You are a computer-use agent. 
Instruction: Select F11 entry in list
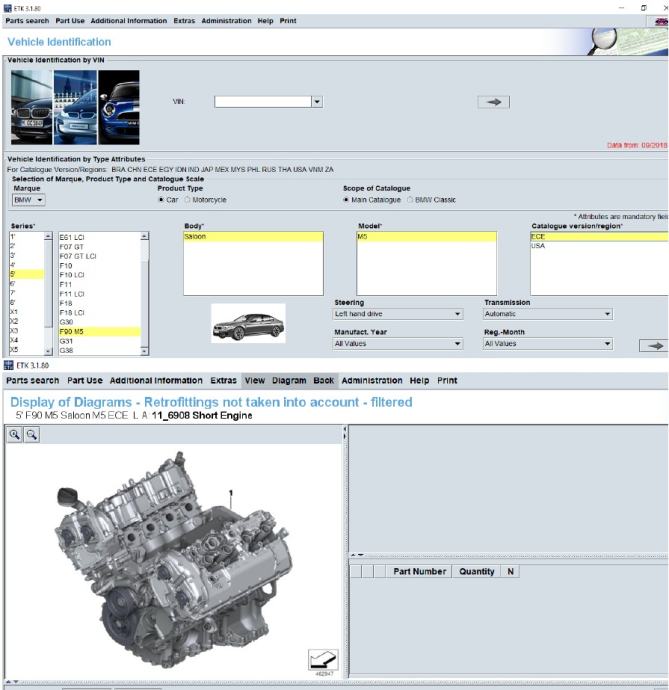pyautogui.click(x=99, y=285)
